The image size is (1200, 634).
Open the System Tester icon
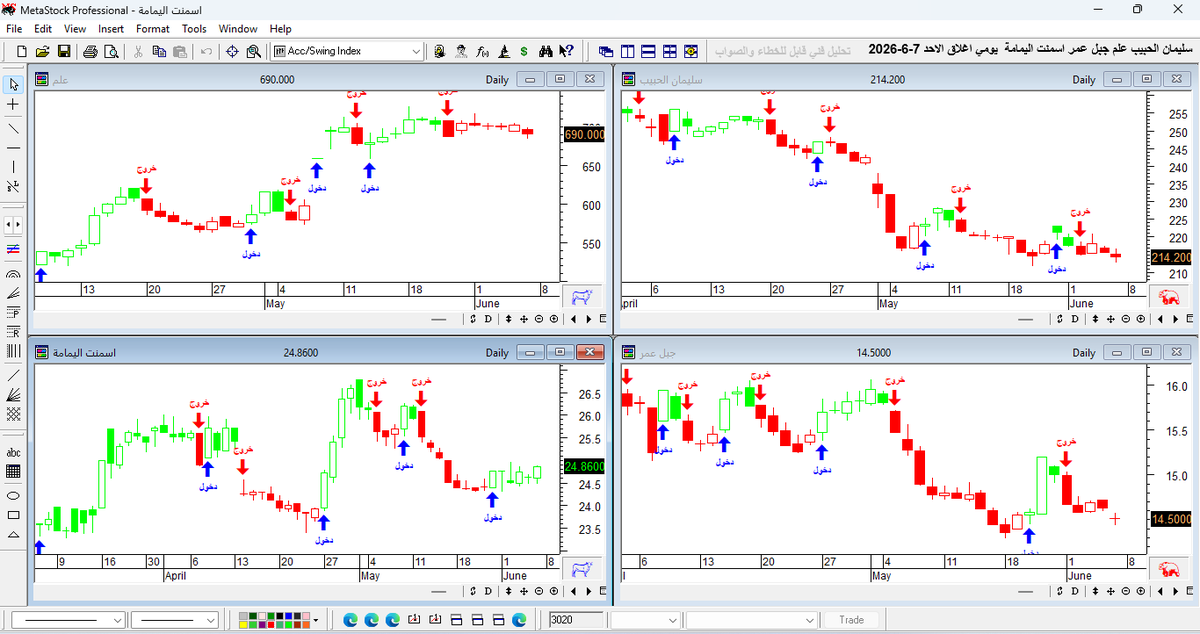(x=503, y=51)
